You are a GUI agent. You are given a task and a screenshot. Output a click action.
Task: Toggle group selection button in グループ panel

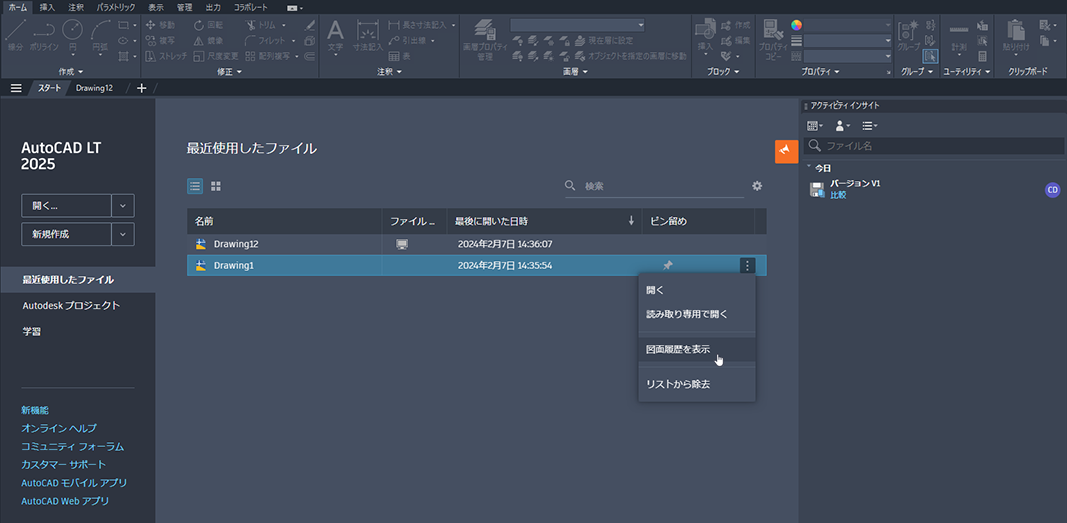[x=931, y=56]
